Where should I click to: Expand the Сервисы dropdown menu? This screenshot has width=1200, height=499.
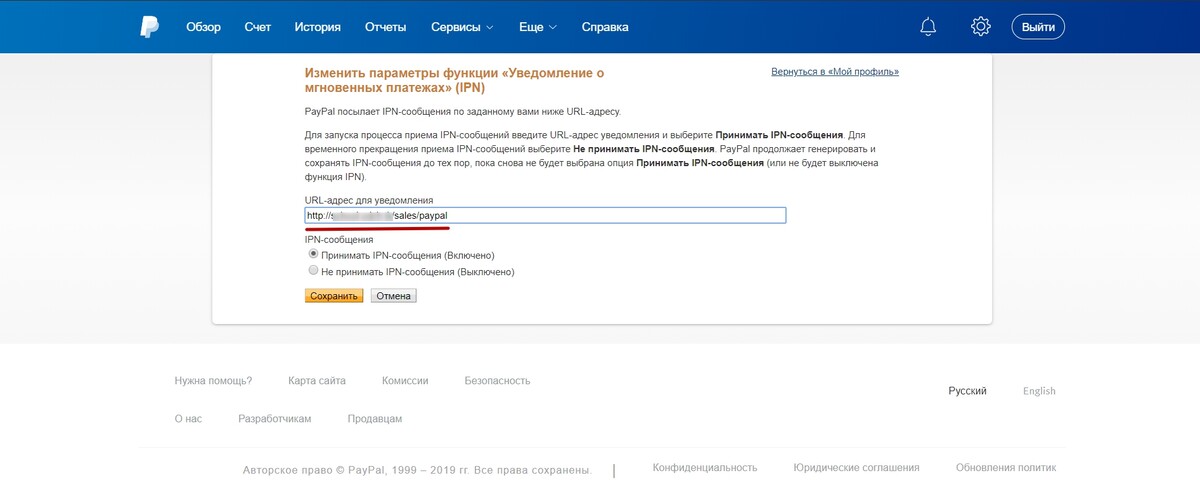(462, 27)
